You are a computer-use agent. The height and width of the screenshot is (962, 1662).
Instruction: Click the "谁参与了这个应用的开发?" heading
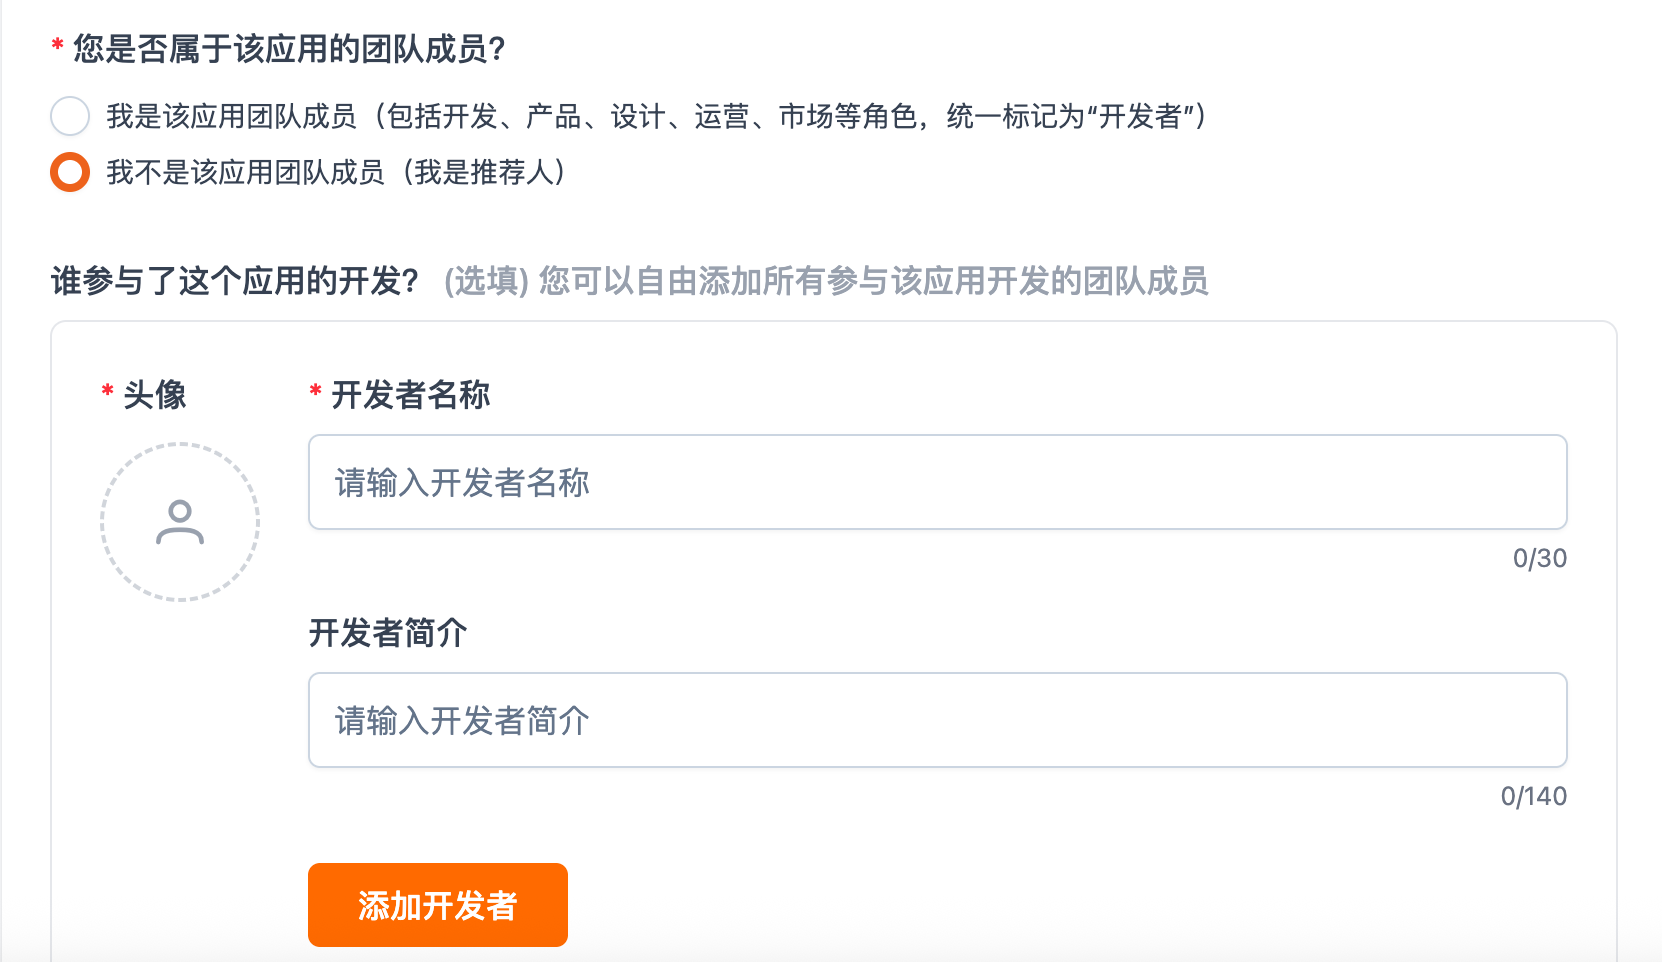click(x=235, y=281)
